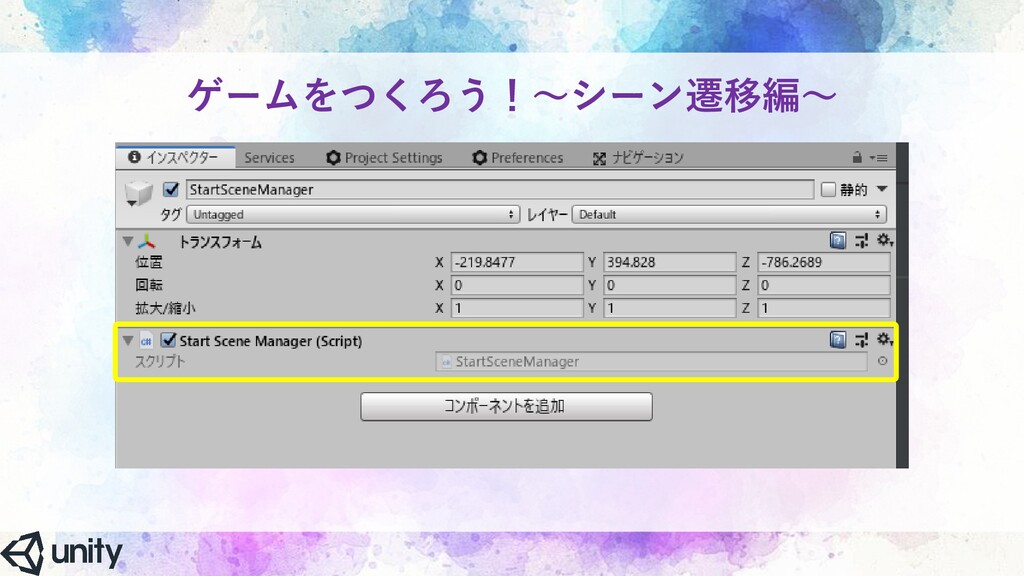Click the 拡大/縮小 scale label
Image resolution: width=1024 pixels, height=576 pixels.
pyautogui.click(x=165, y=308)
